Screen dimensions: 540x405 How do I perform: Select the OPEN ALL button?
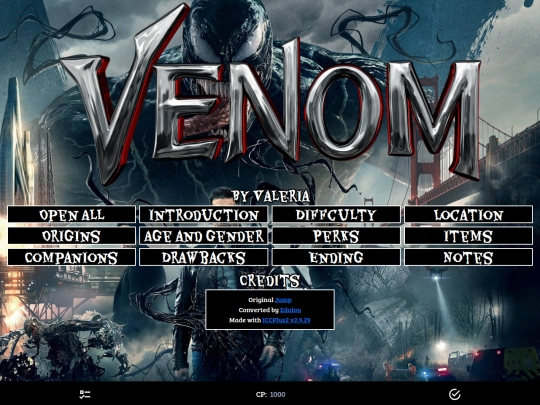(x=72, y=215)
